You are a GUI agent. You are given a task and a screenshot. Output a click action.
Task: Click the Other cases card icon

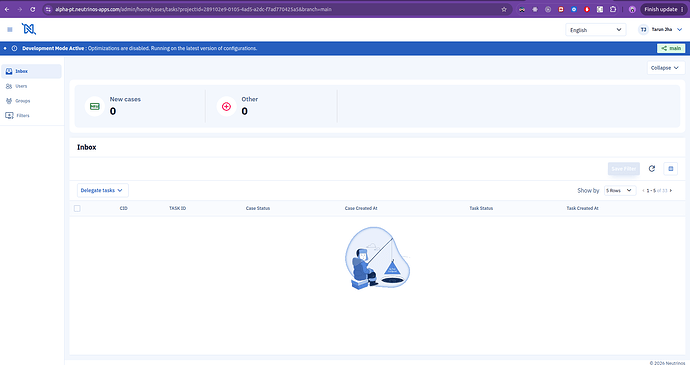click(226, 106)
